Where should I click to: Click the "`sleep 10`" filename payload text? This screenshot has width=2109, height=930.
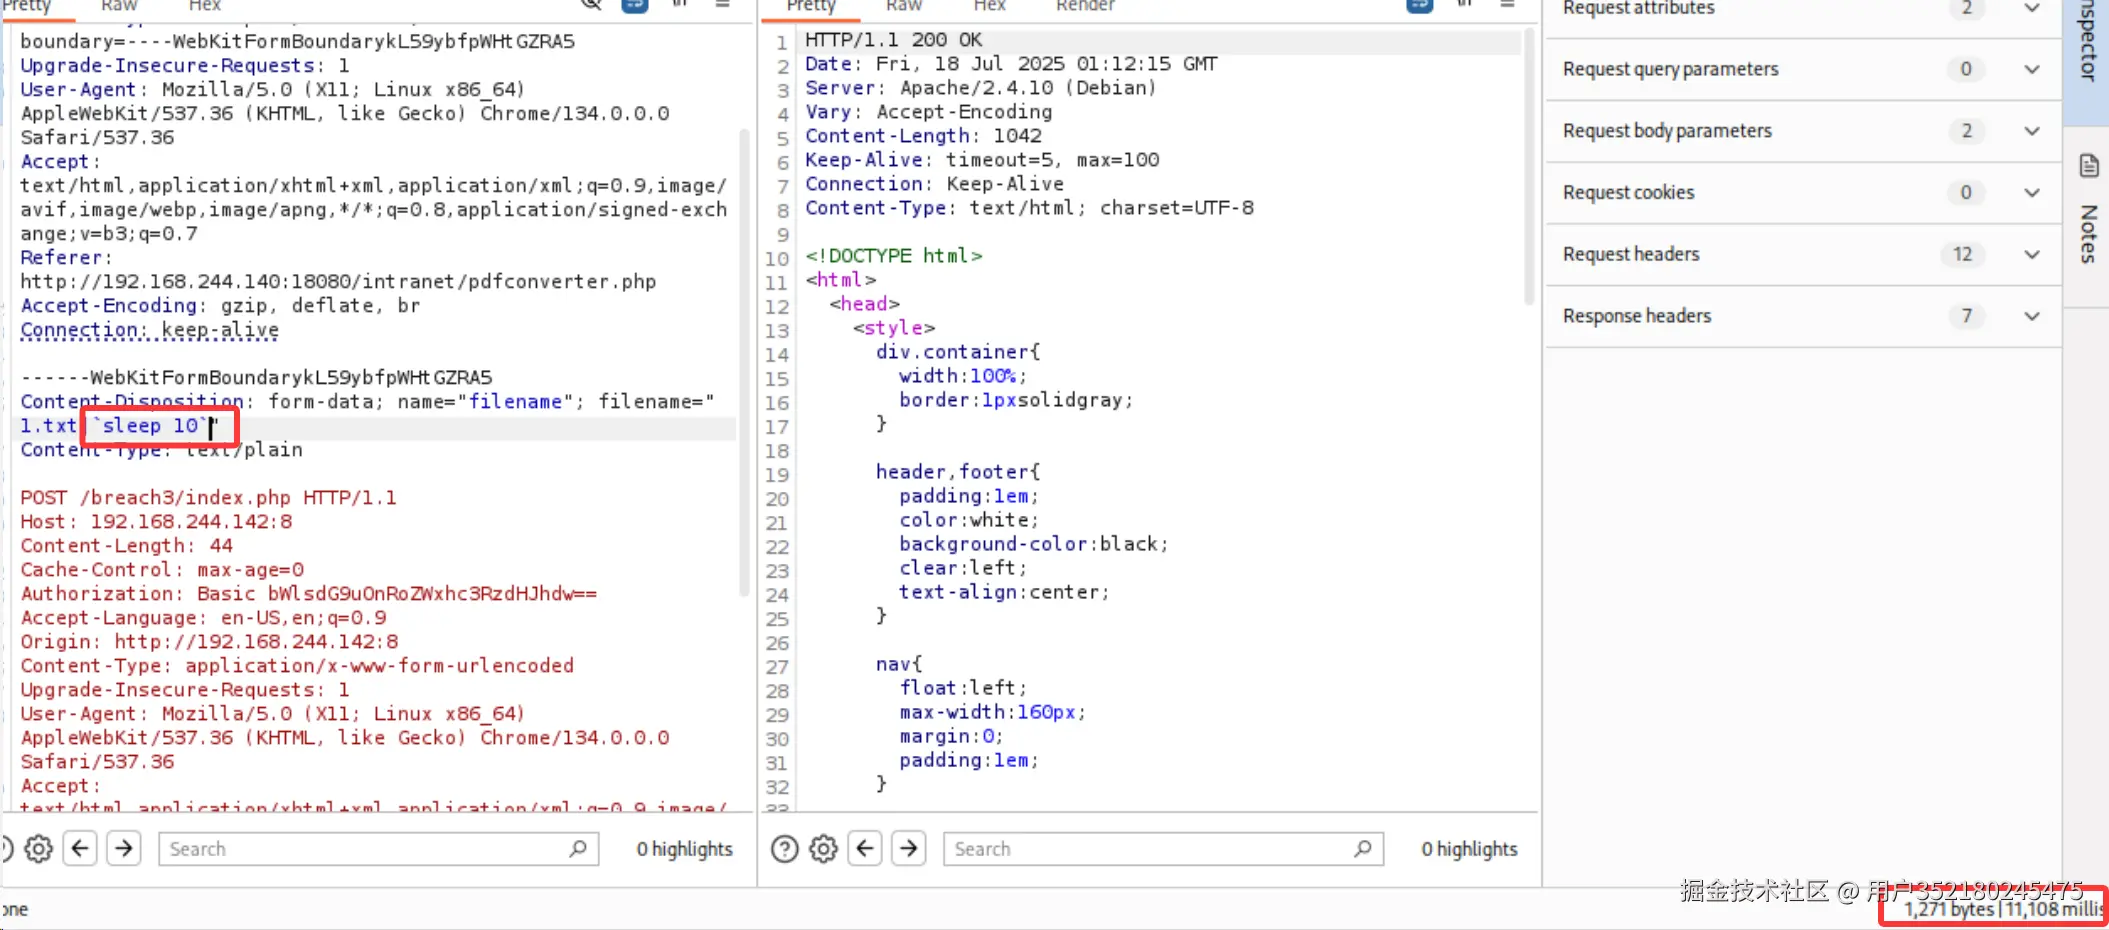(x=148, y=426)
